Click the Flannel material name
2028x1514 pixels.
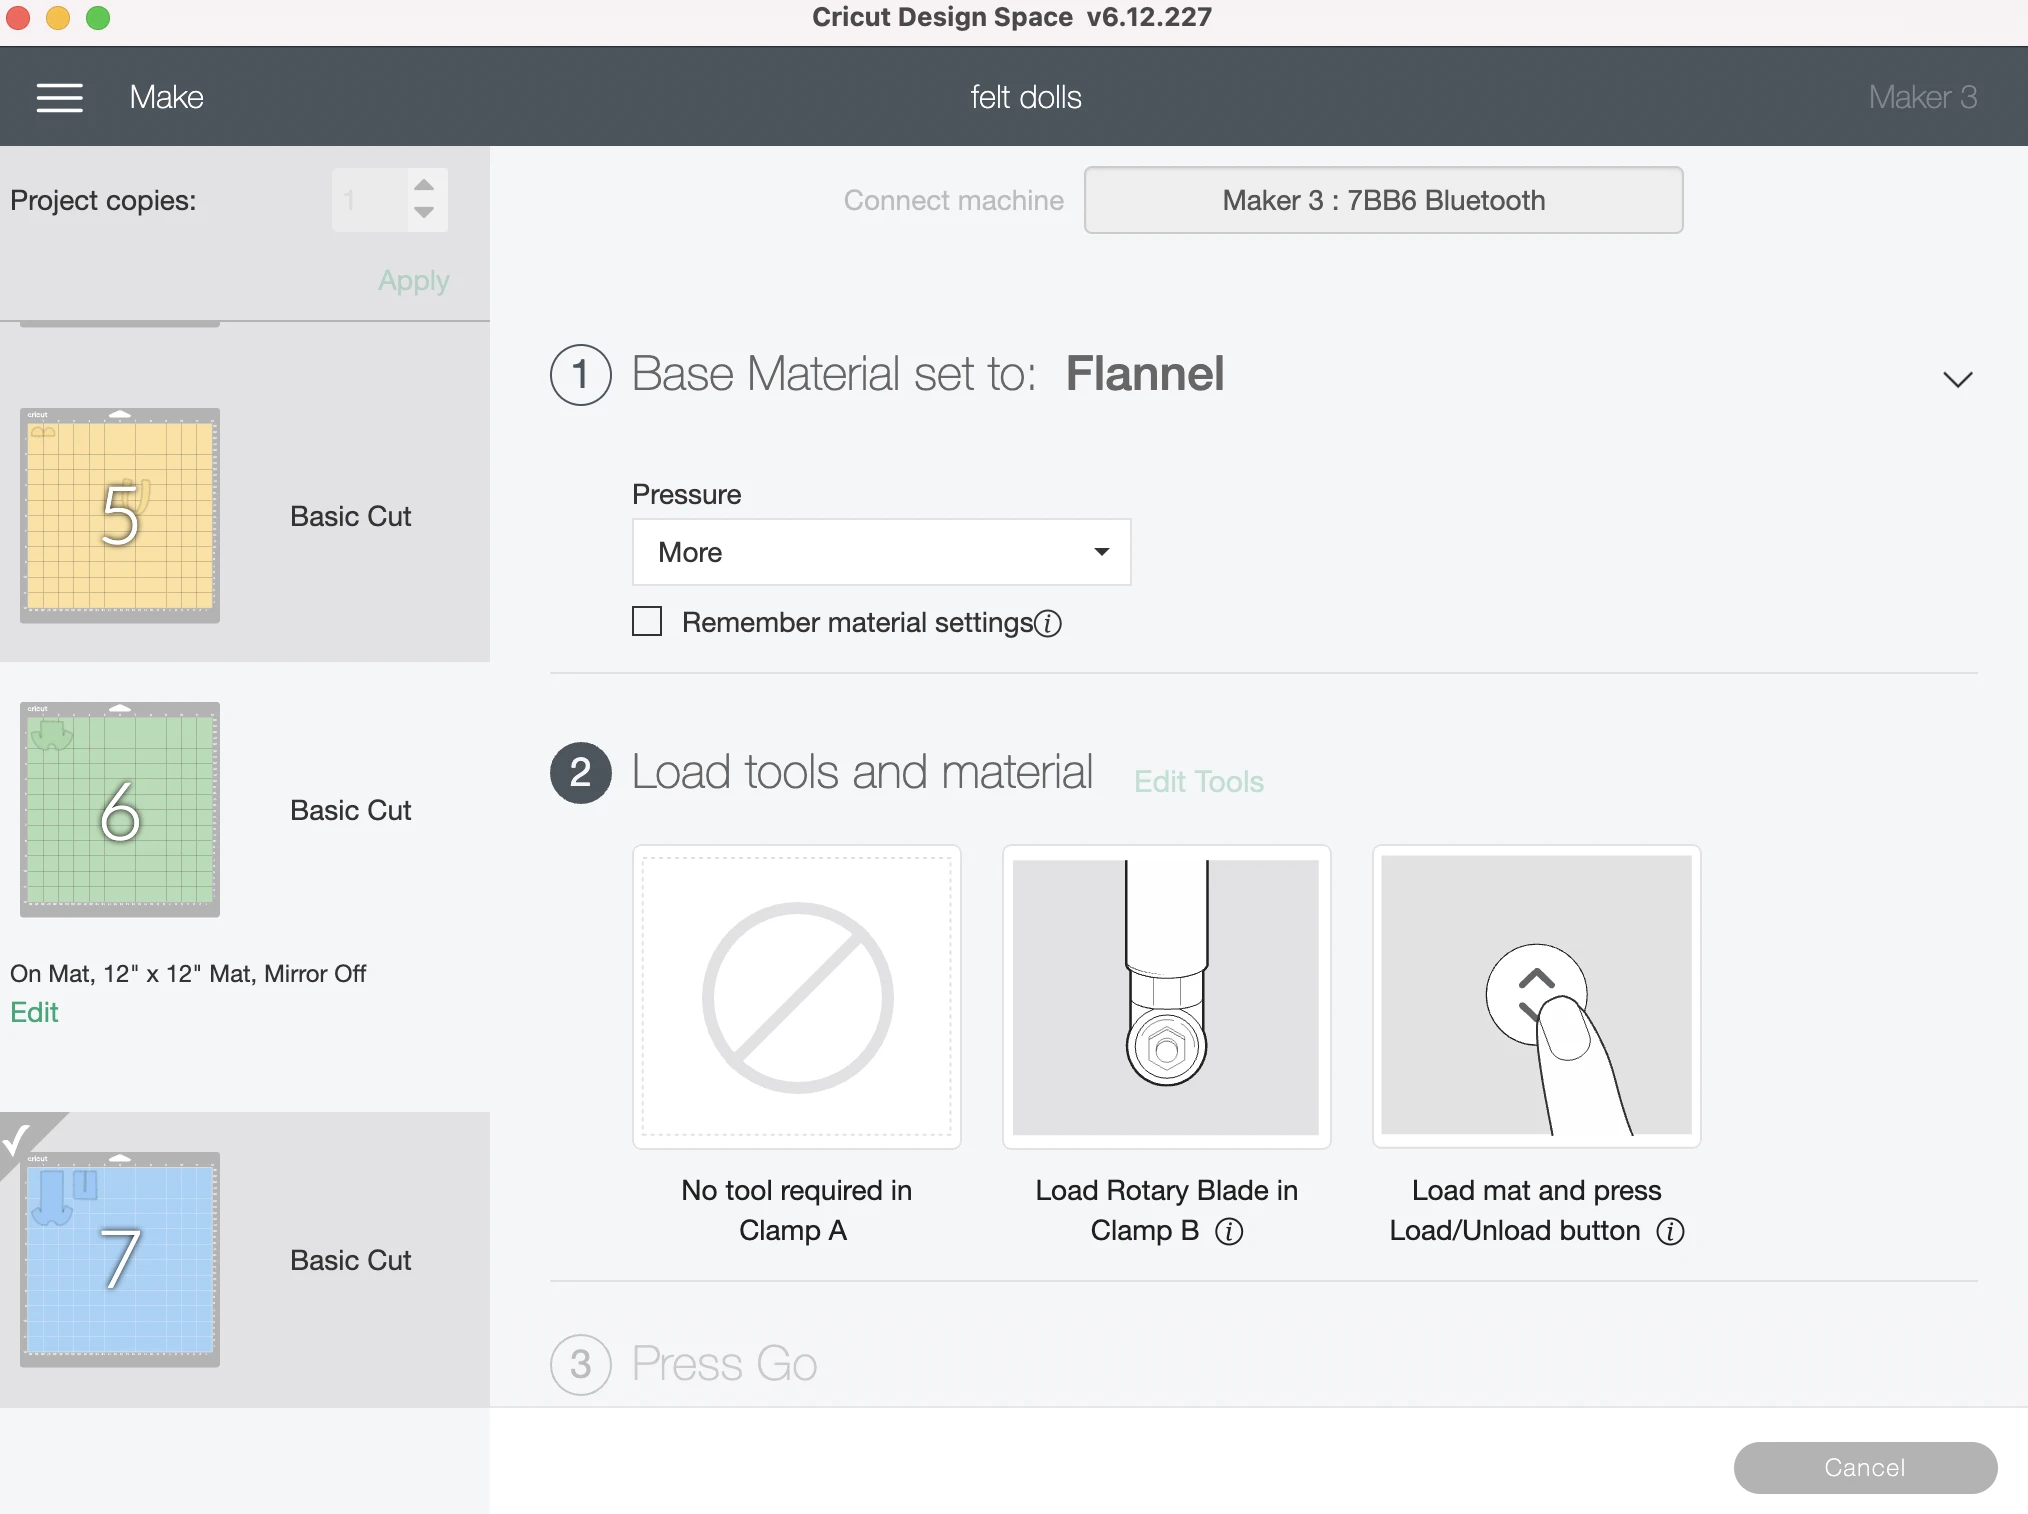1144,374
